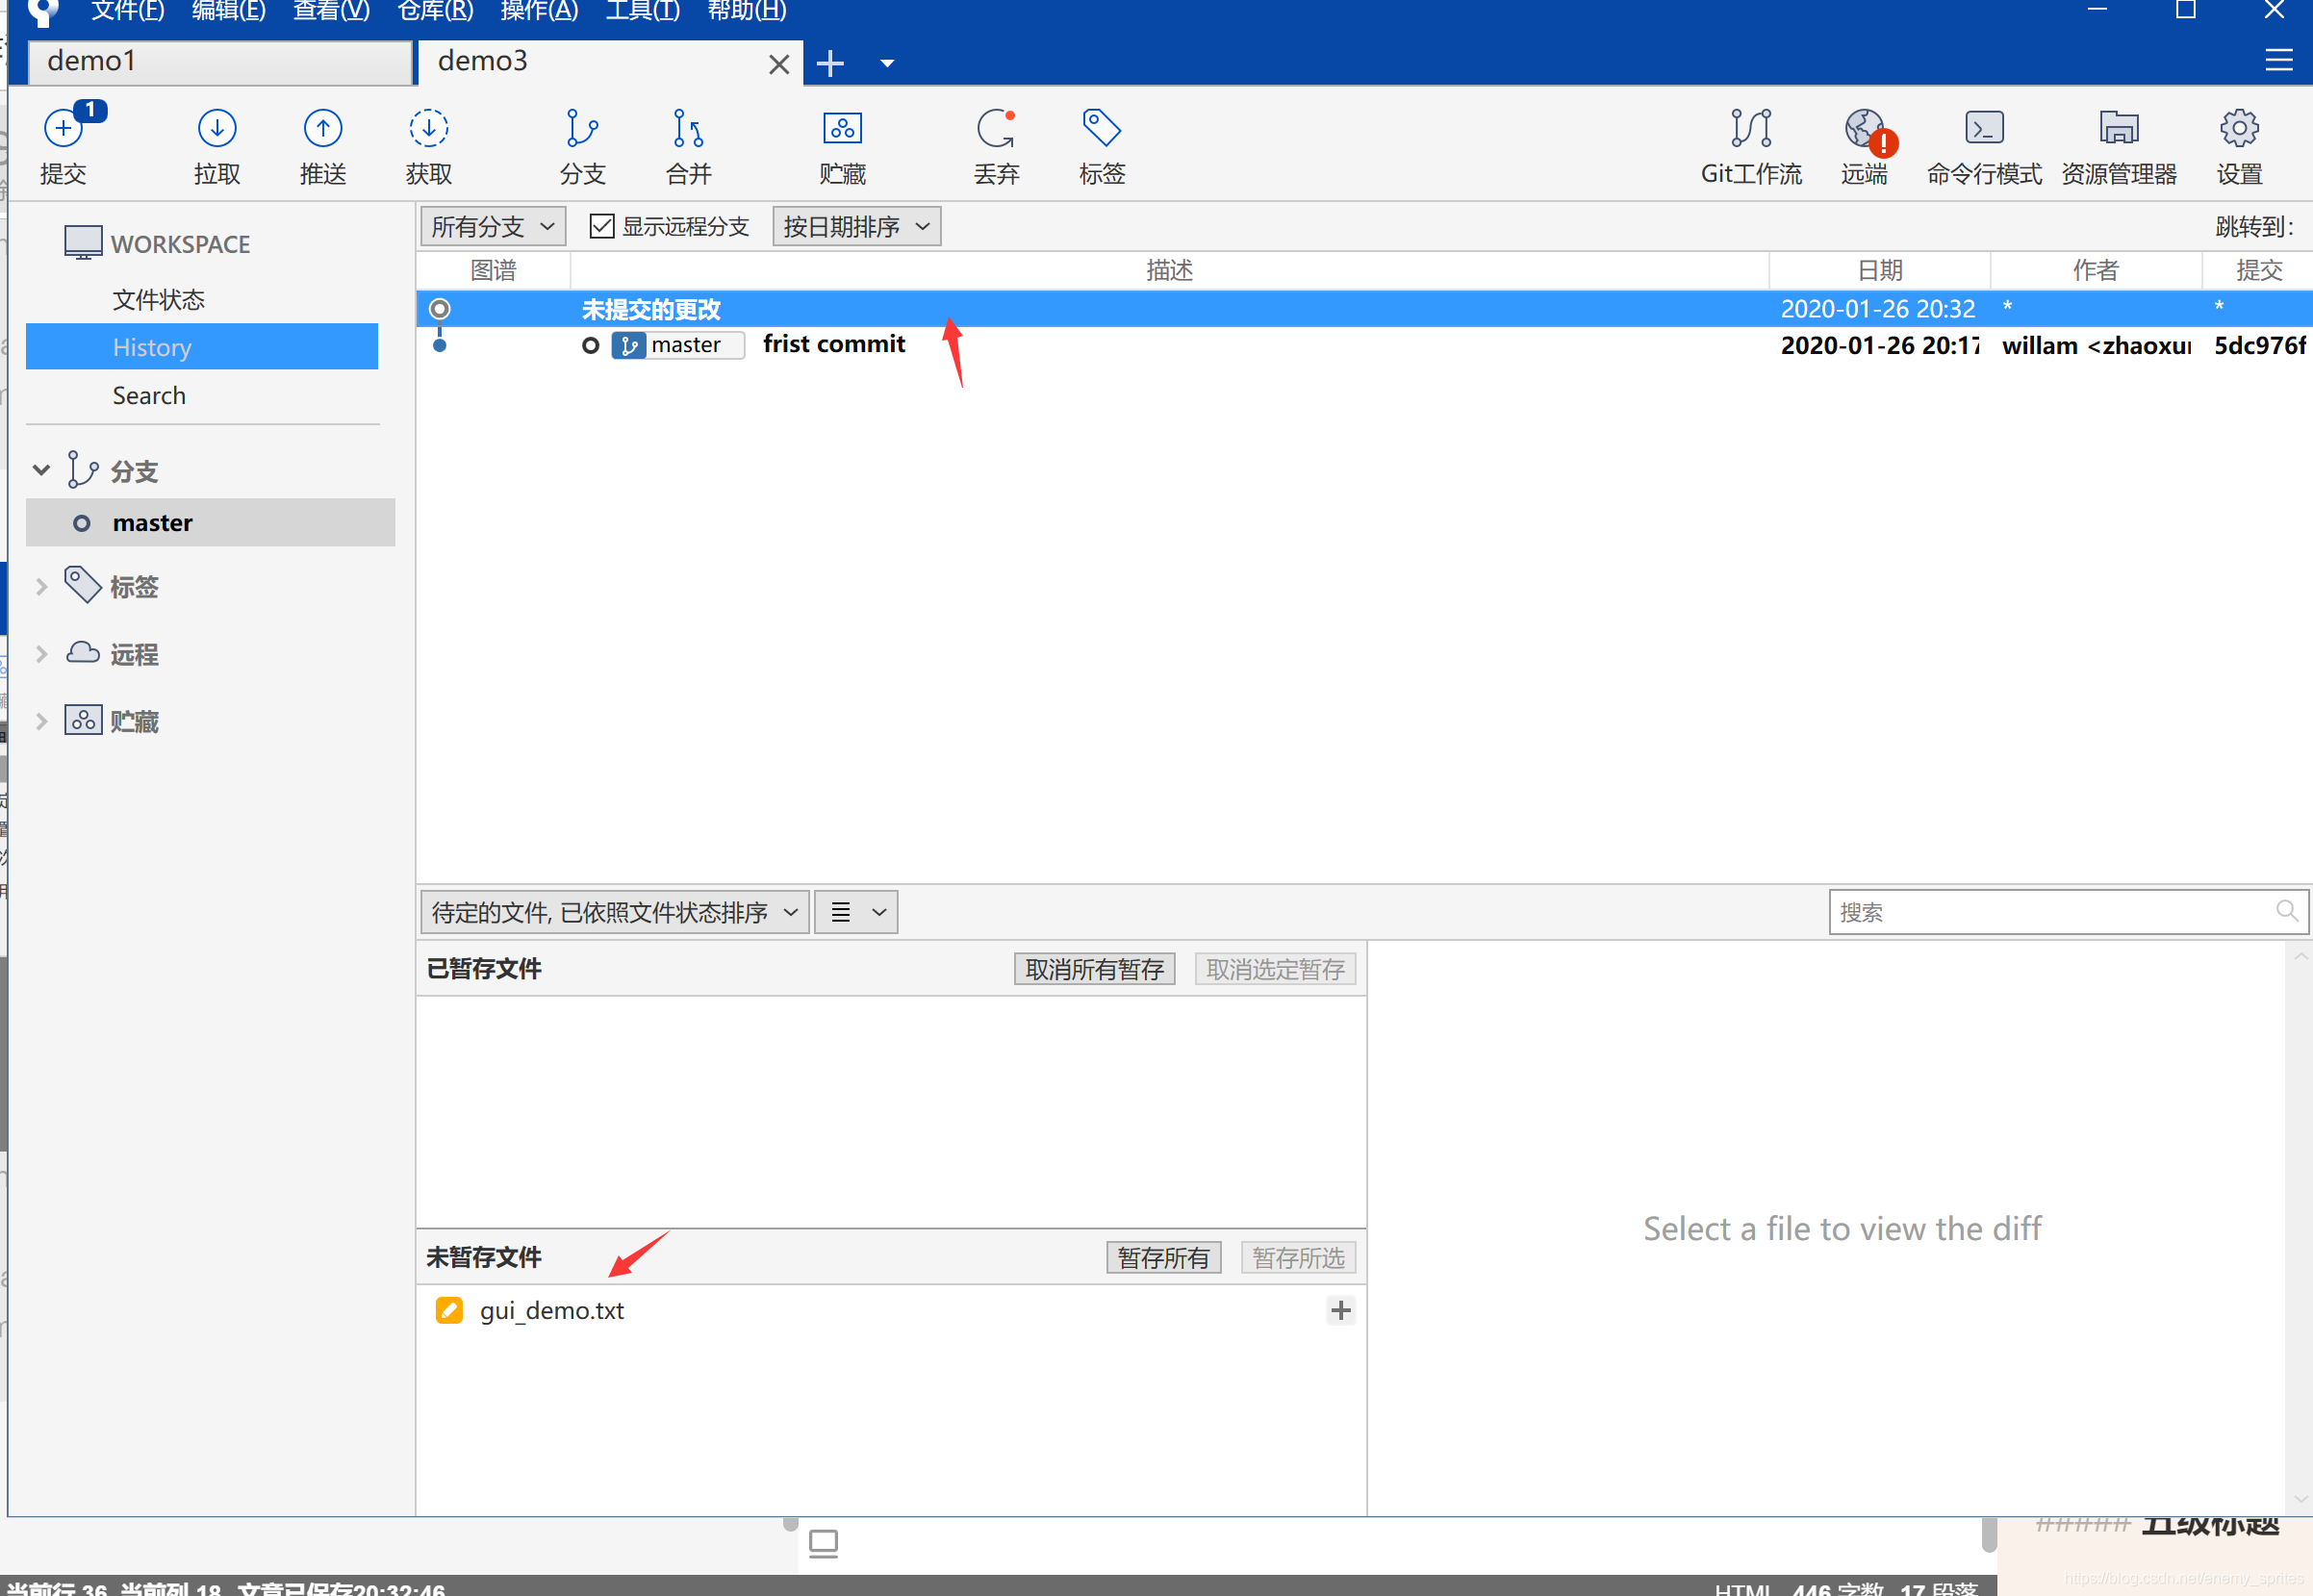
Task: Open 命令行模式 terminal icon
Action: 1983,130
